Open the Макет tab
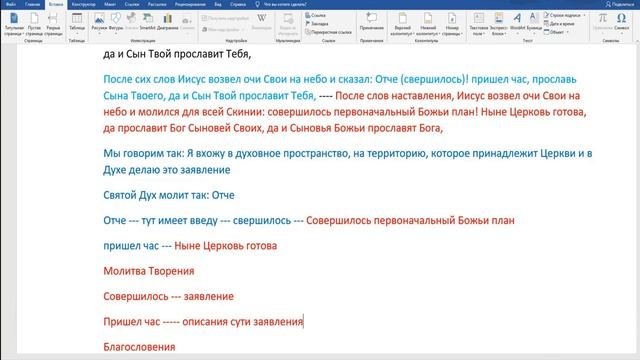Viewport: 640px width, 360px height. (x=110, y=4)
